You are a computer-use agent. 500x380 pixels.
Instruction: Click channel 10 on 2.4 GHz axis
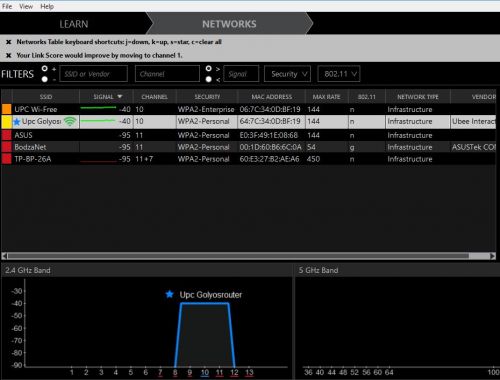(205, 372)
